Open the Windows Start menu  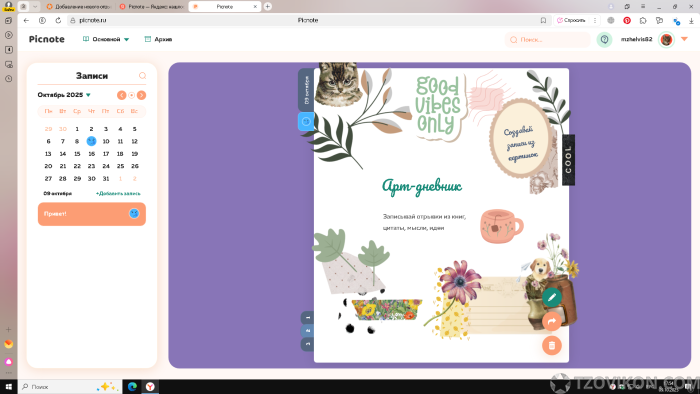[8, 387]
